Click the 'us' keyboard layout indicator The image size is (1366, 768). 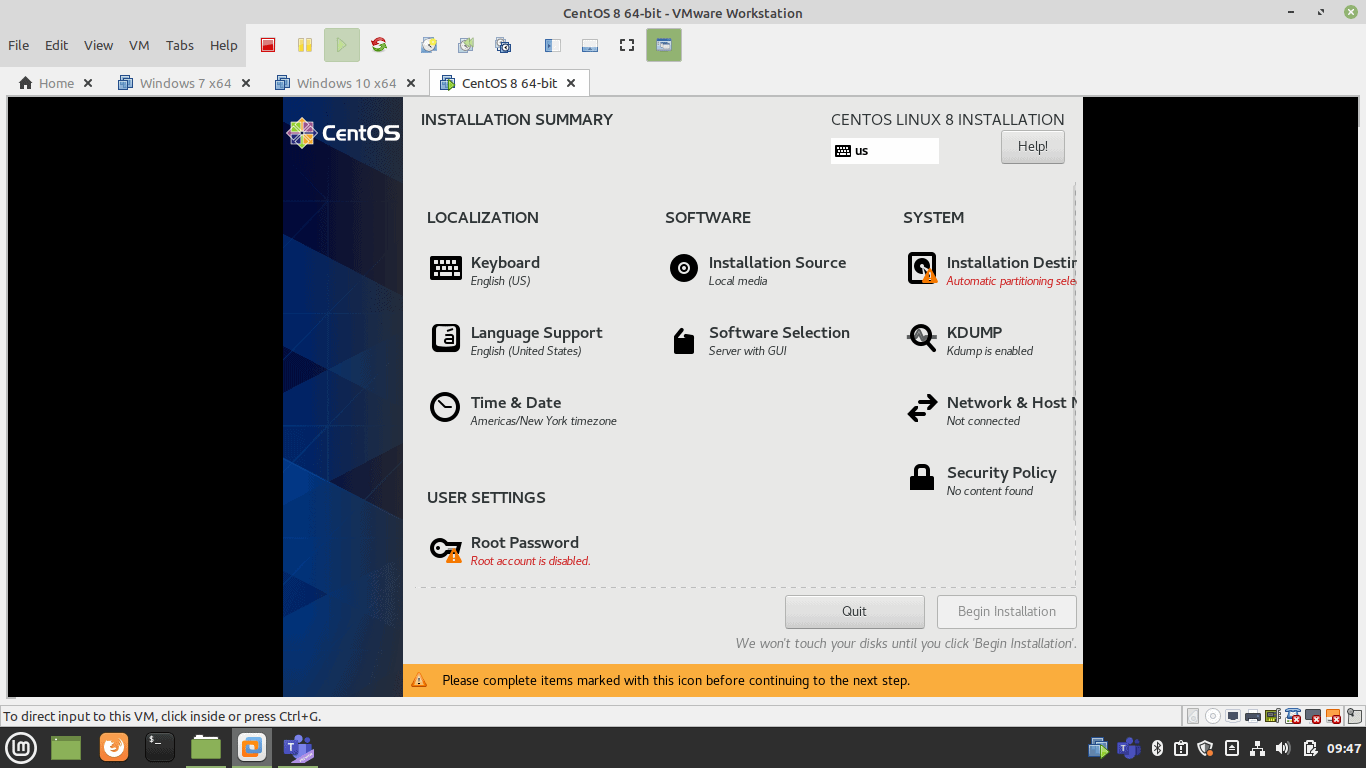coord(885,151)
